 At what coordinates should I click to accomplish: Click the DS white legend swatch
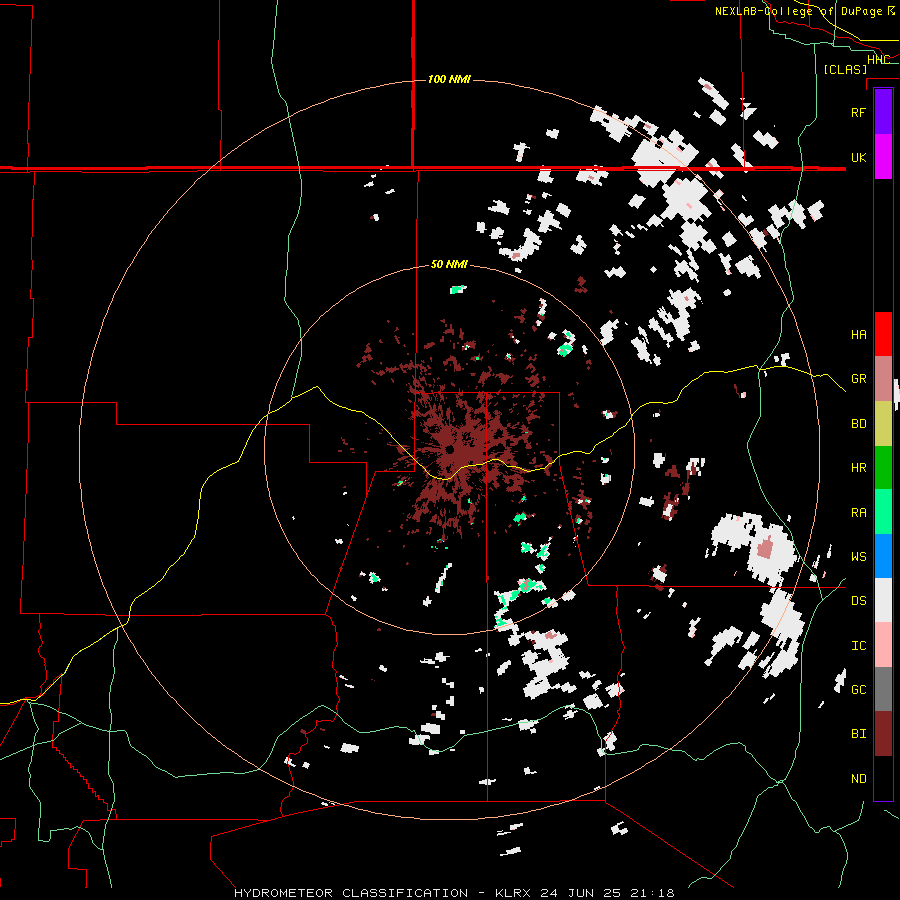(x=883, y=600)
